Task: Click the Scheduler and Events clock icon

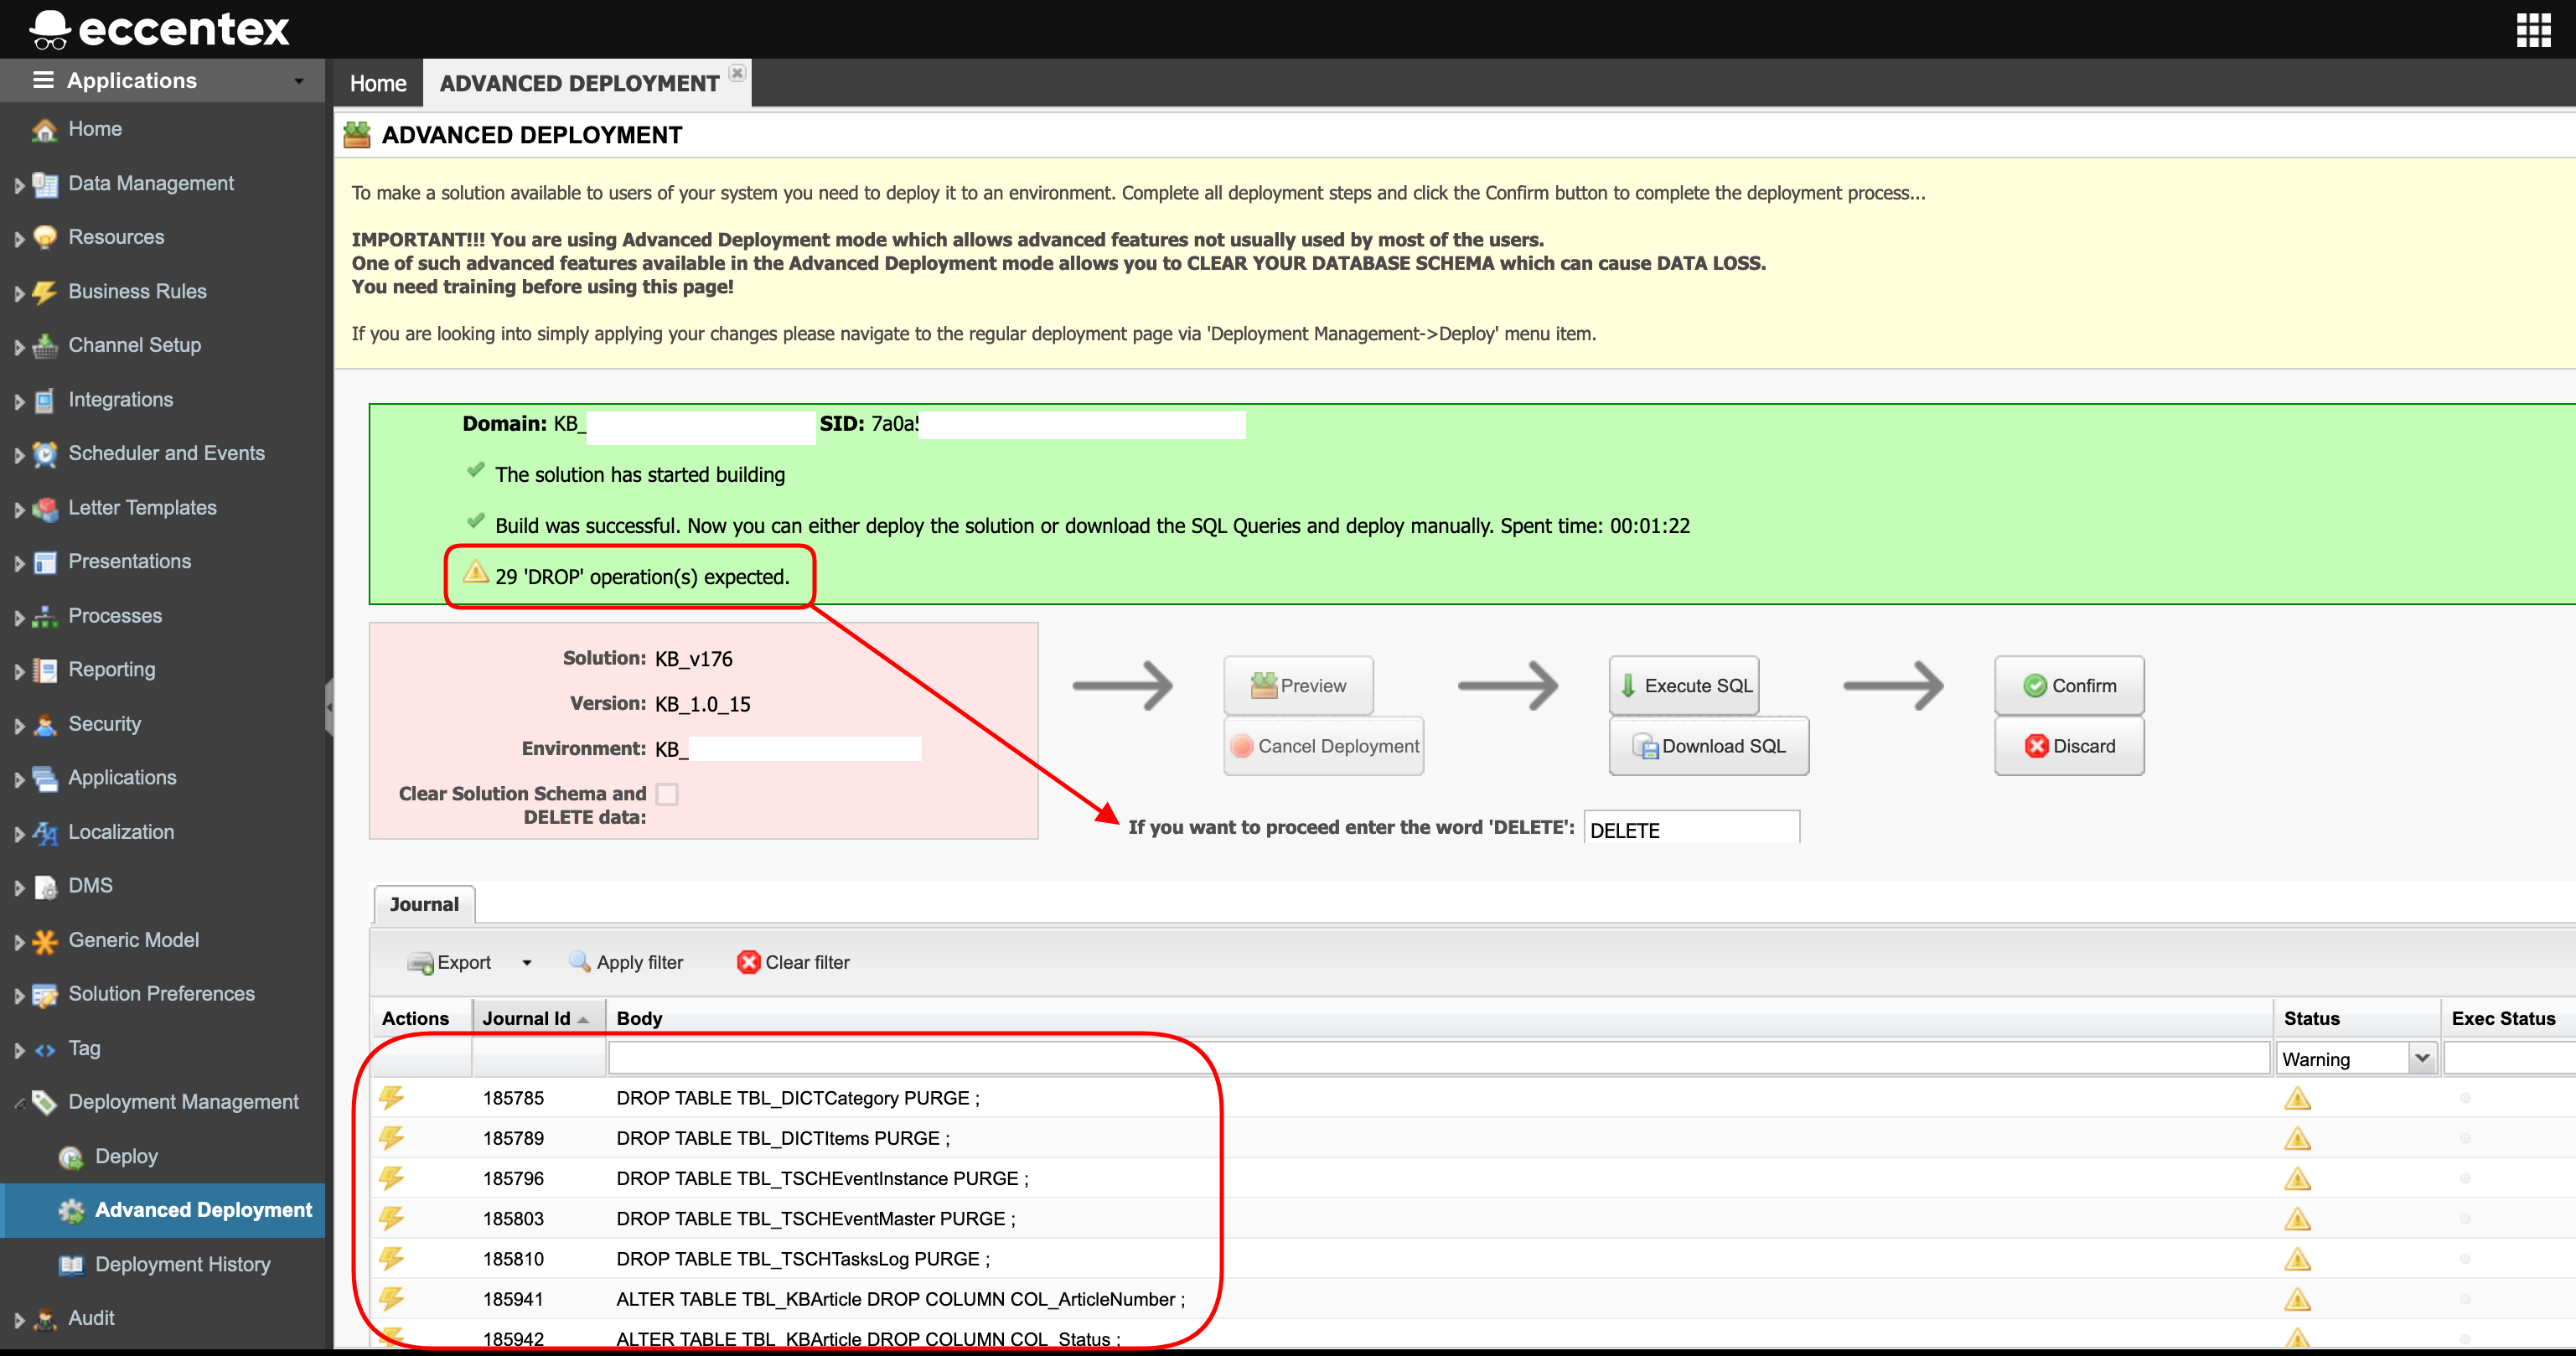Action: (x=44, y=454)
